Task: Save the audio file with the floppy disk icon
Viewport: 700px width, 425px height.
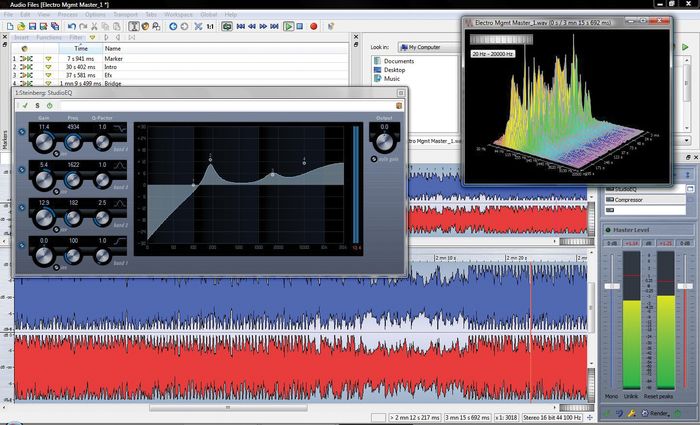Action: [32, 26]
